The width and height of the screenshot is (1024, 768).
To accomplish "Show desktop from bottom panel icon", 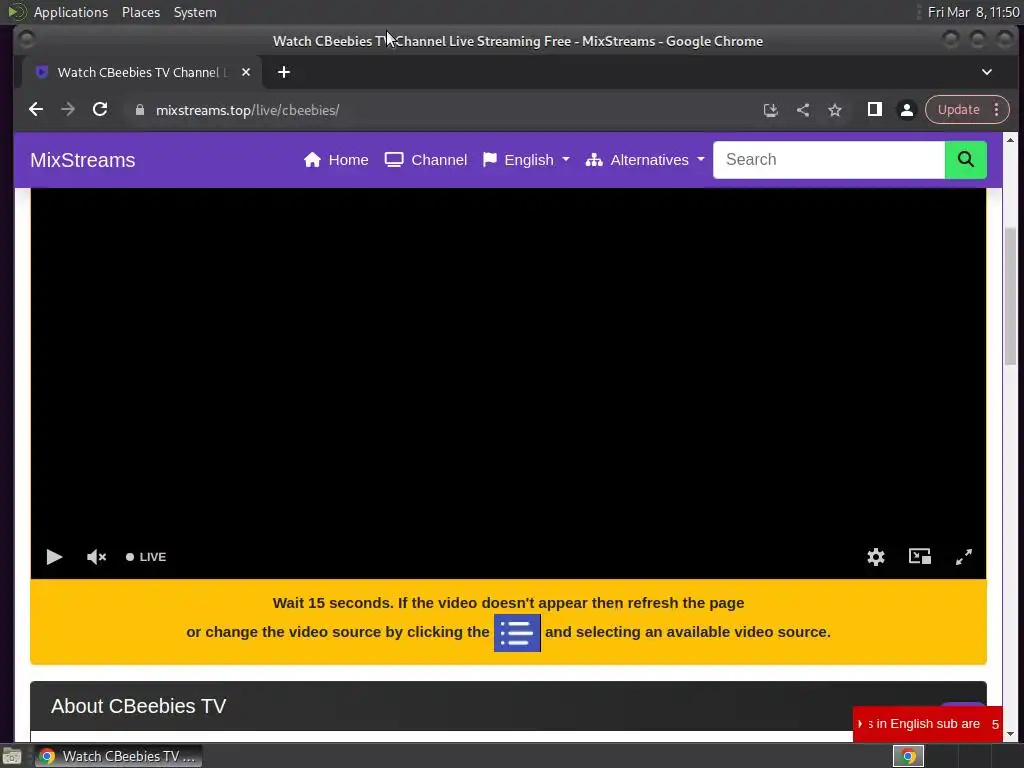I will (12, 756).
